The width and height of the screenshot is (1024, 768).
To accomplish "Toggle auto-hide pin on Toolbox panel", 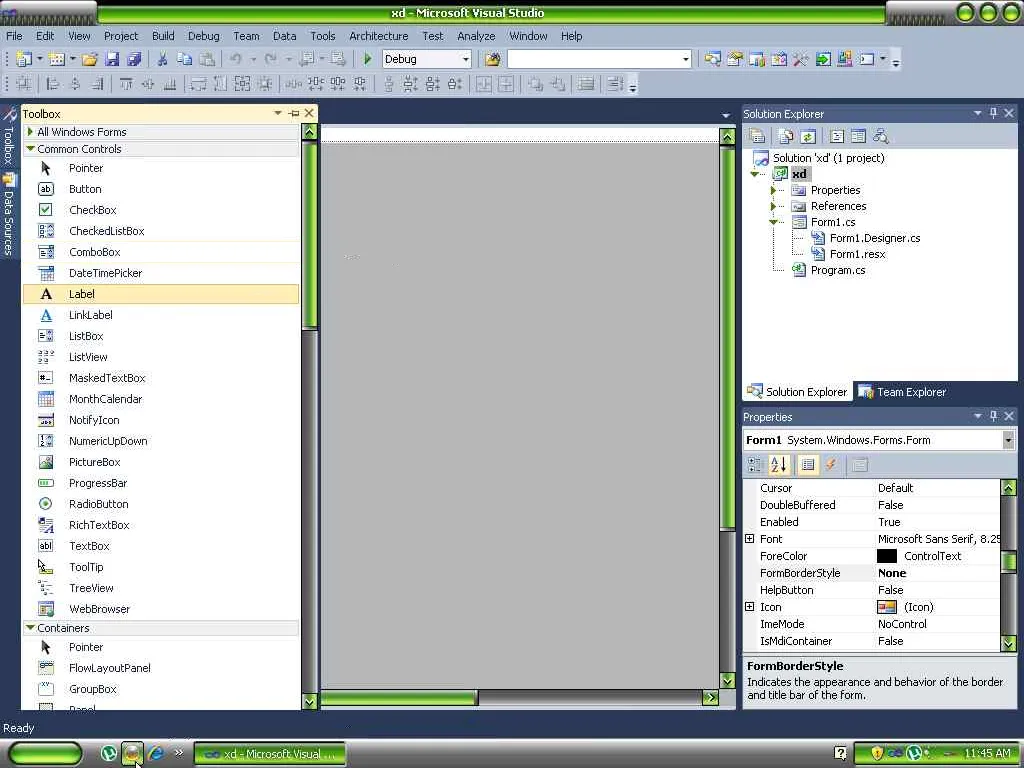I will click(294, 114).
